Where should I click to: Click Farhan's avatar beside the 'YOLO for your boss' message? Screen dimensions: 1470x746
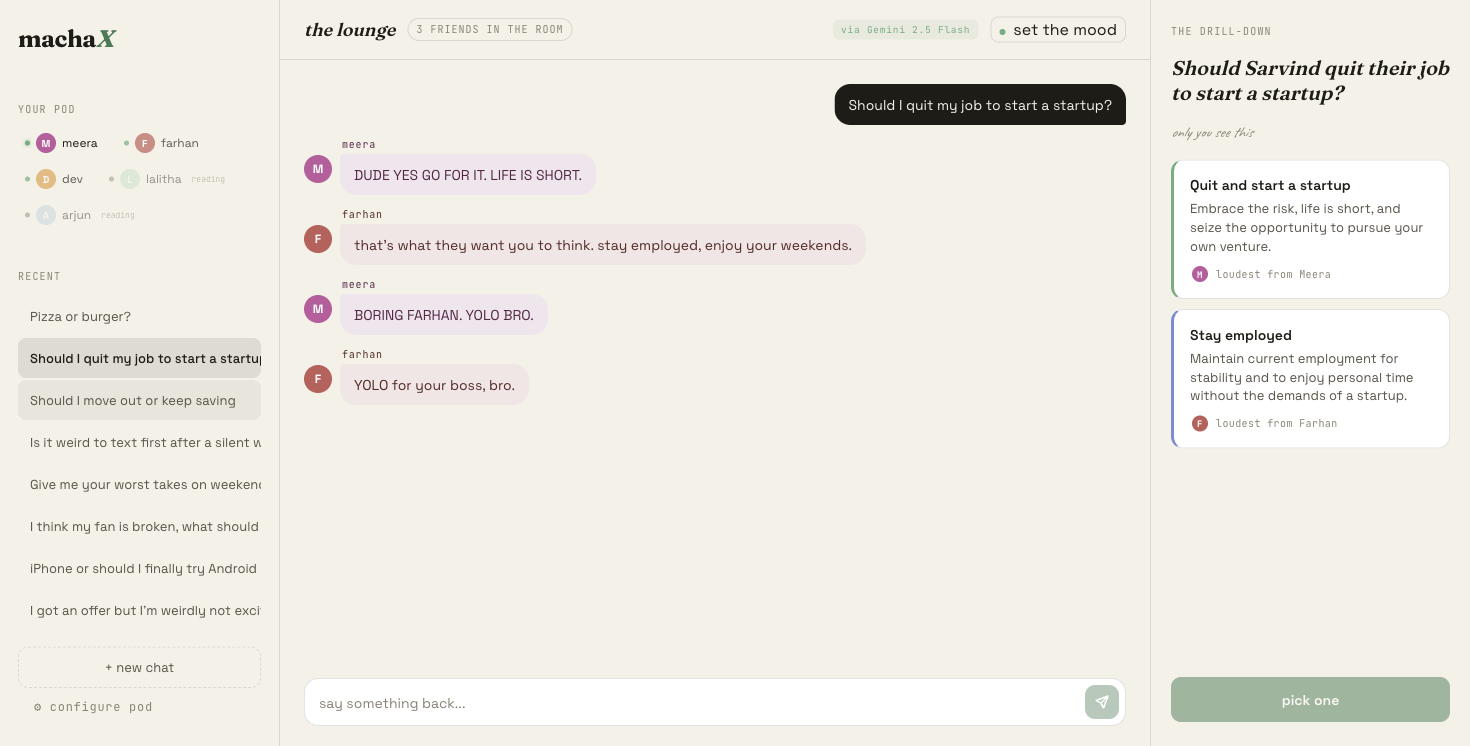(x=318, y=379)
